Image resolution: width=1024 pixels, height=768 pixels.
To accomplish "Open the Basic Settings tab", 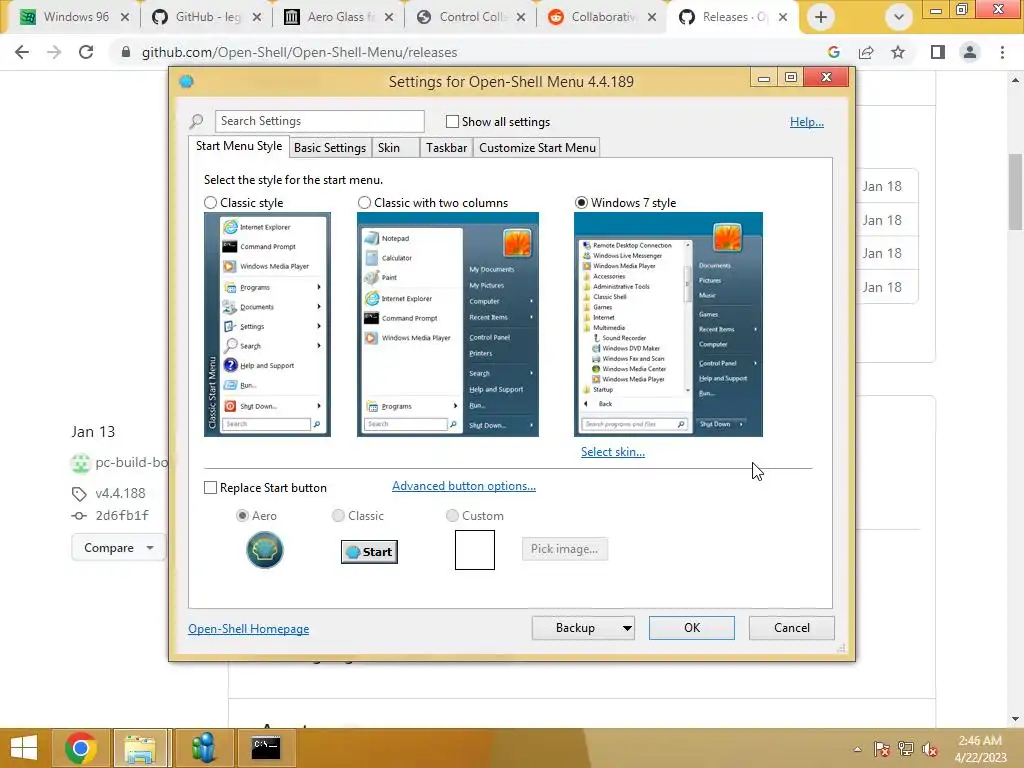I will click(x=330, y=148).
